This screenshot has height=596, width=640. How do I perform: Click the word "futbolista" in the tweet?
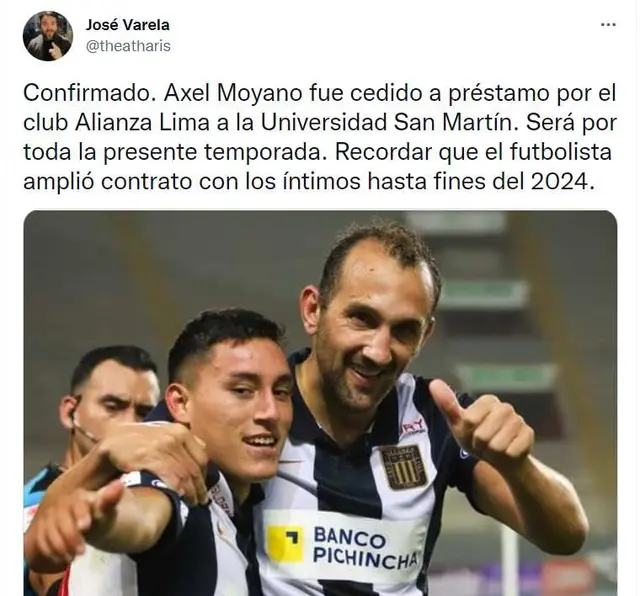pyautogui.click(x=560, y=152)
